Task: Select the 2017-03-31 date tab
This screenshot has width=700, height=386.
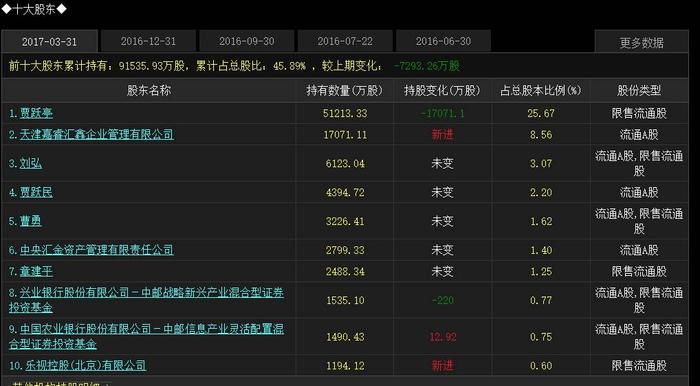Action: pos(50,42)
